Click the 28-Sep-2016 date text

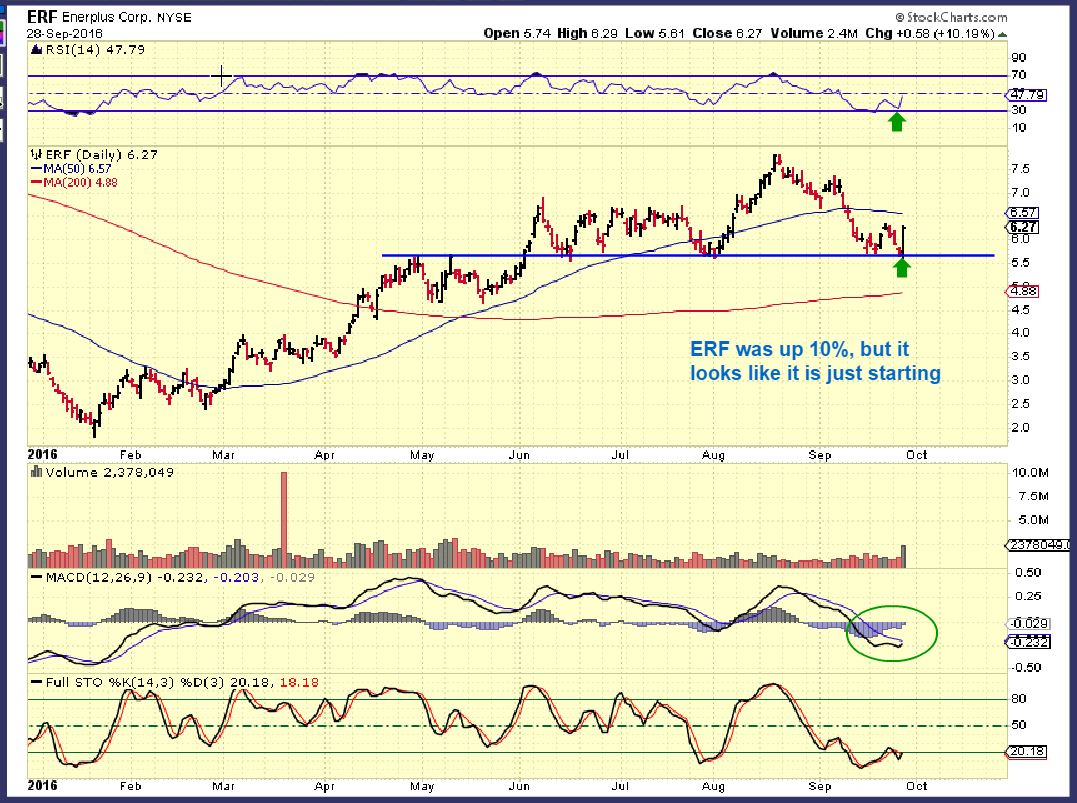(x=65, y=33)
